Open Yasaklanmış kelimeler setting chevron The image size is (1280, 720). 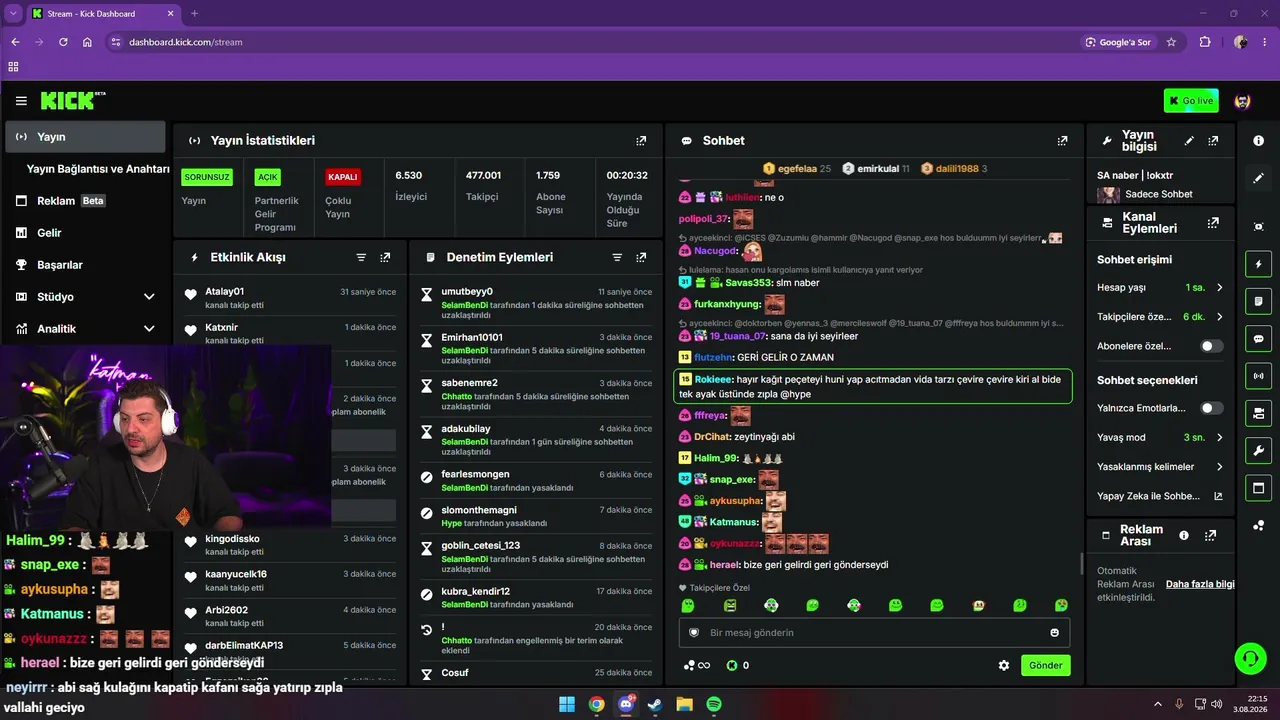1219,467
